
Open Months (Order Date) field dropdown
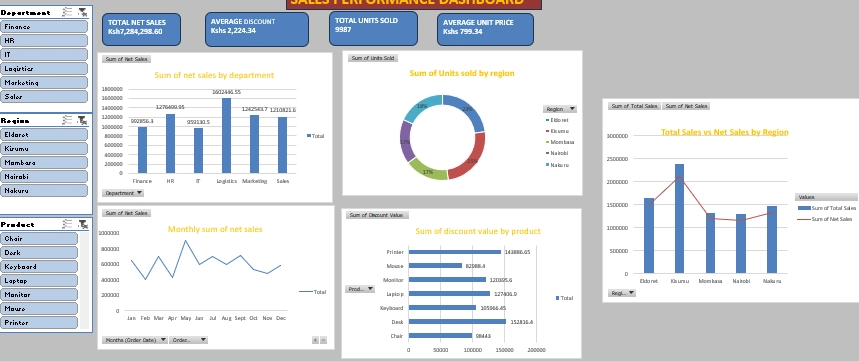(135, 340)
